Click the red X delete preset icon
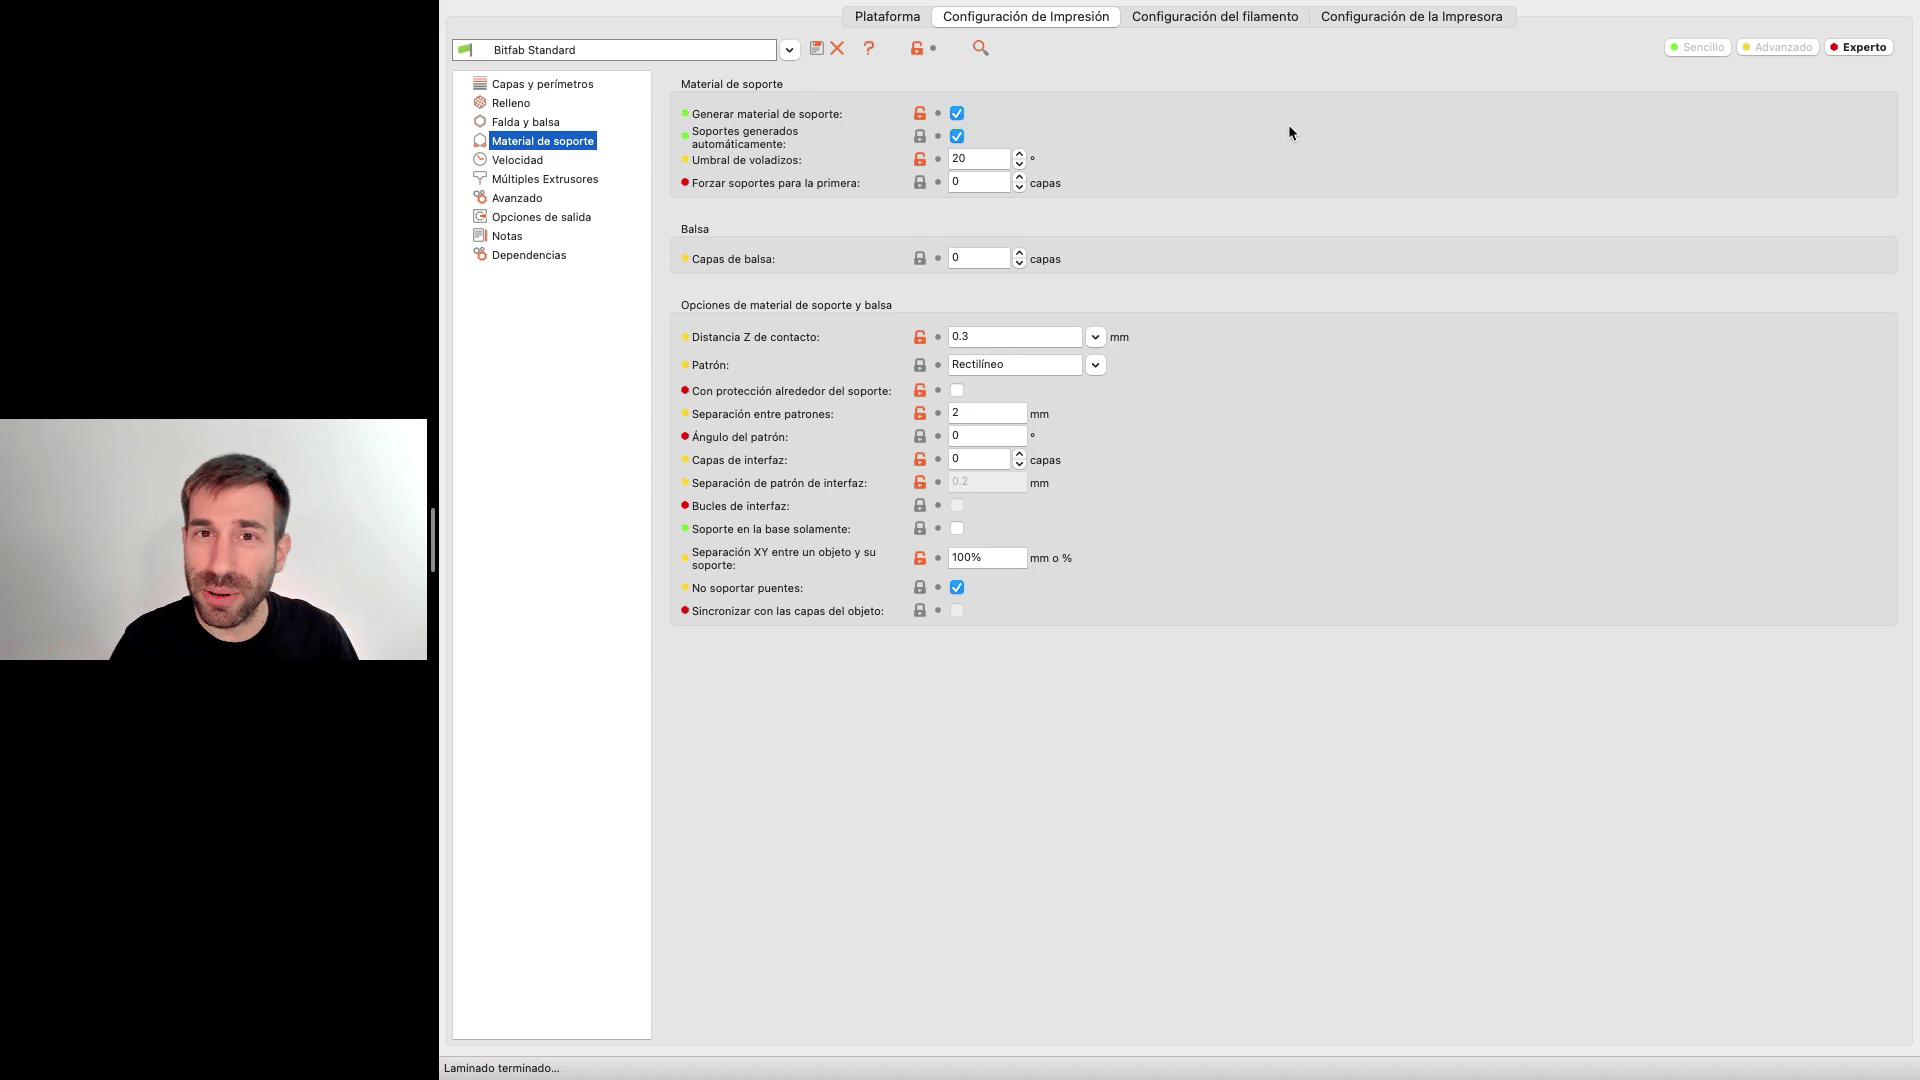The width and height of the screenshot is (1920, 1080). point(838,48)
